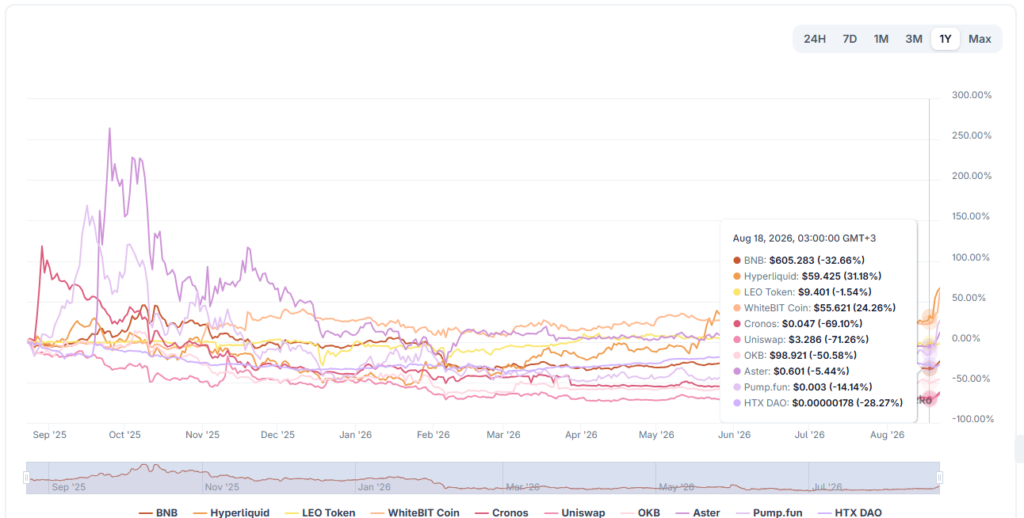Show the Max time range

pyautogui.click(x=980, y=39)
